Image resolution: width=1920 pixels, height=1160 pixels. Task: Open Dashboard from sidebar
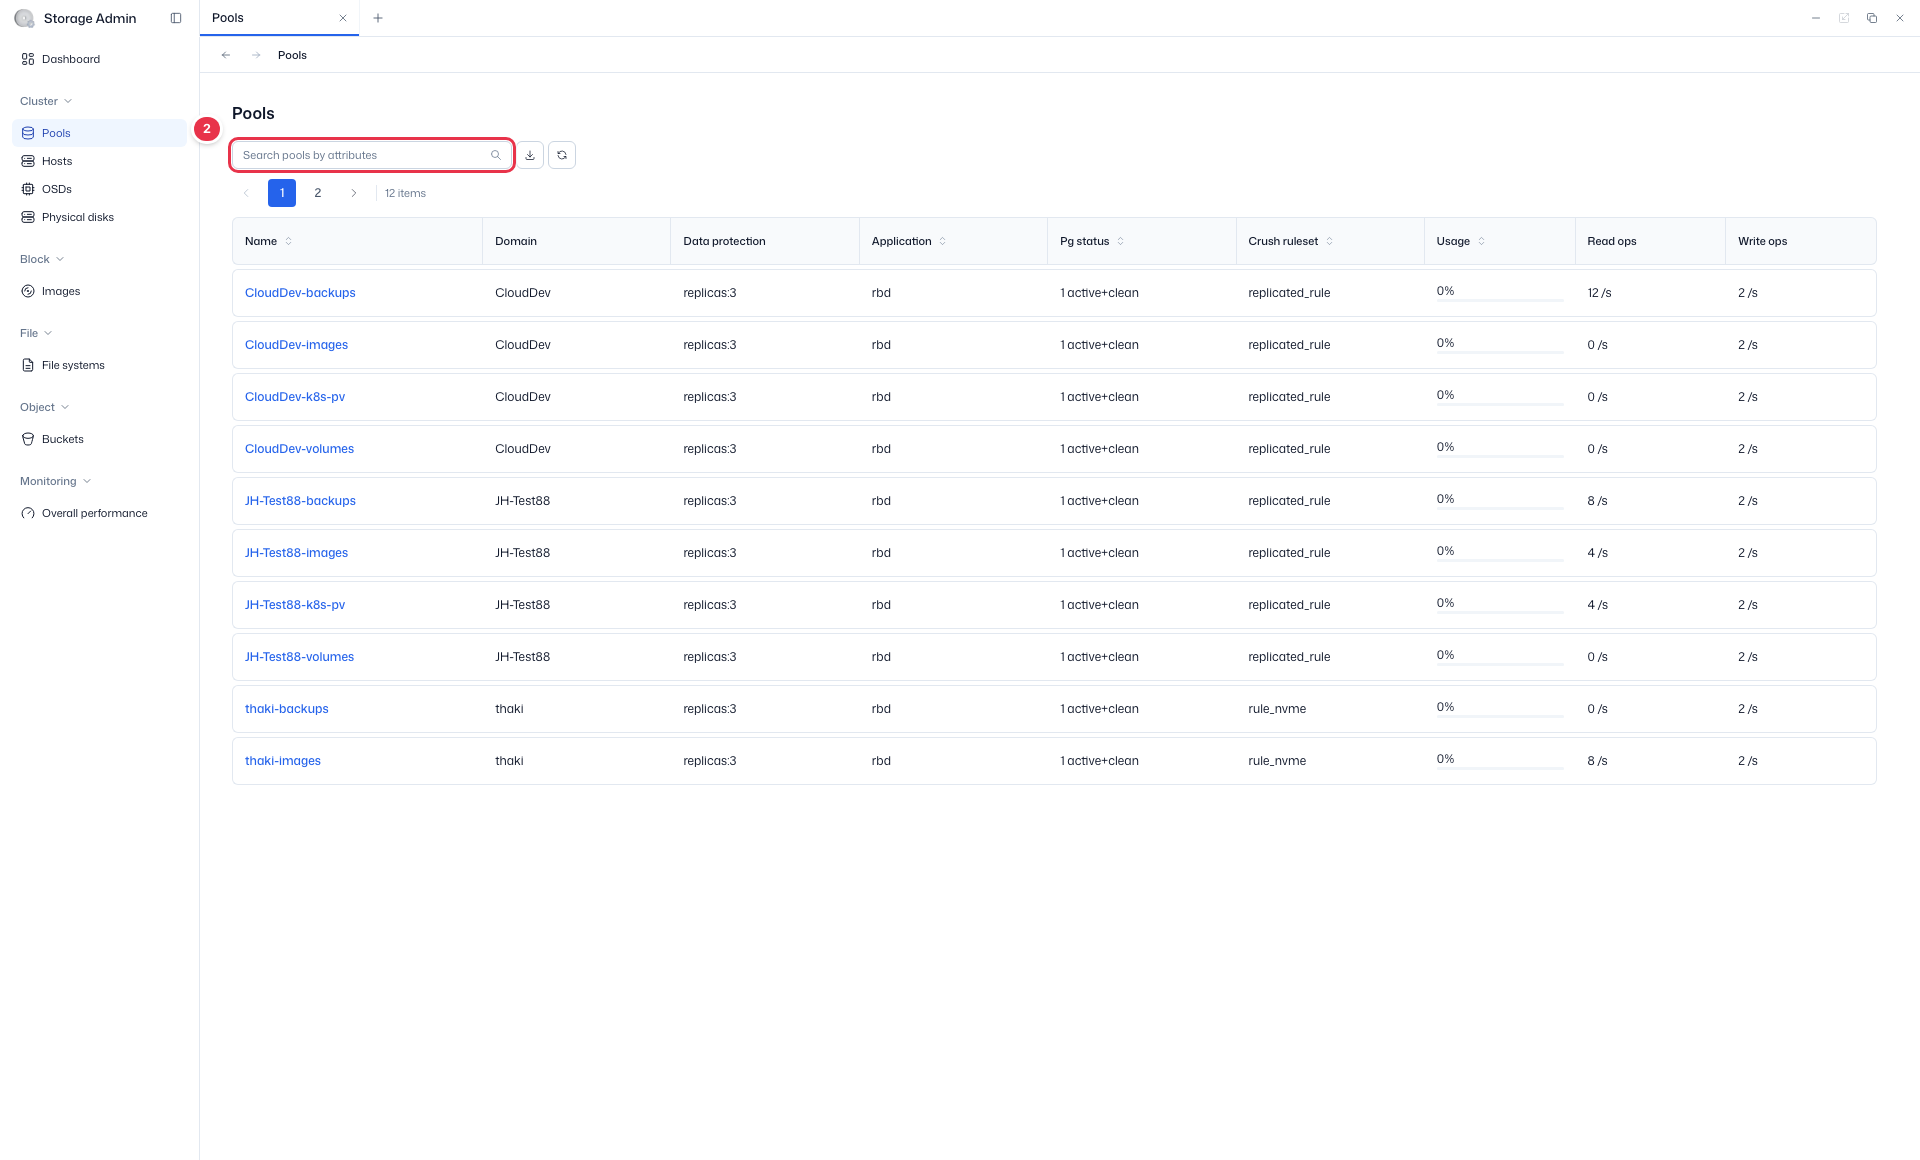pos(99,59)
